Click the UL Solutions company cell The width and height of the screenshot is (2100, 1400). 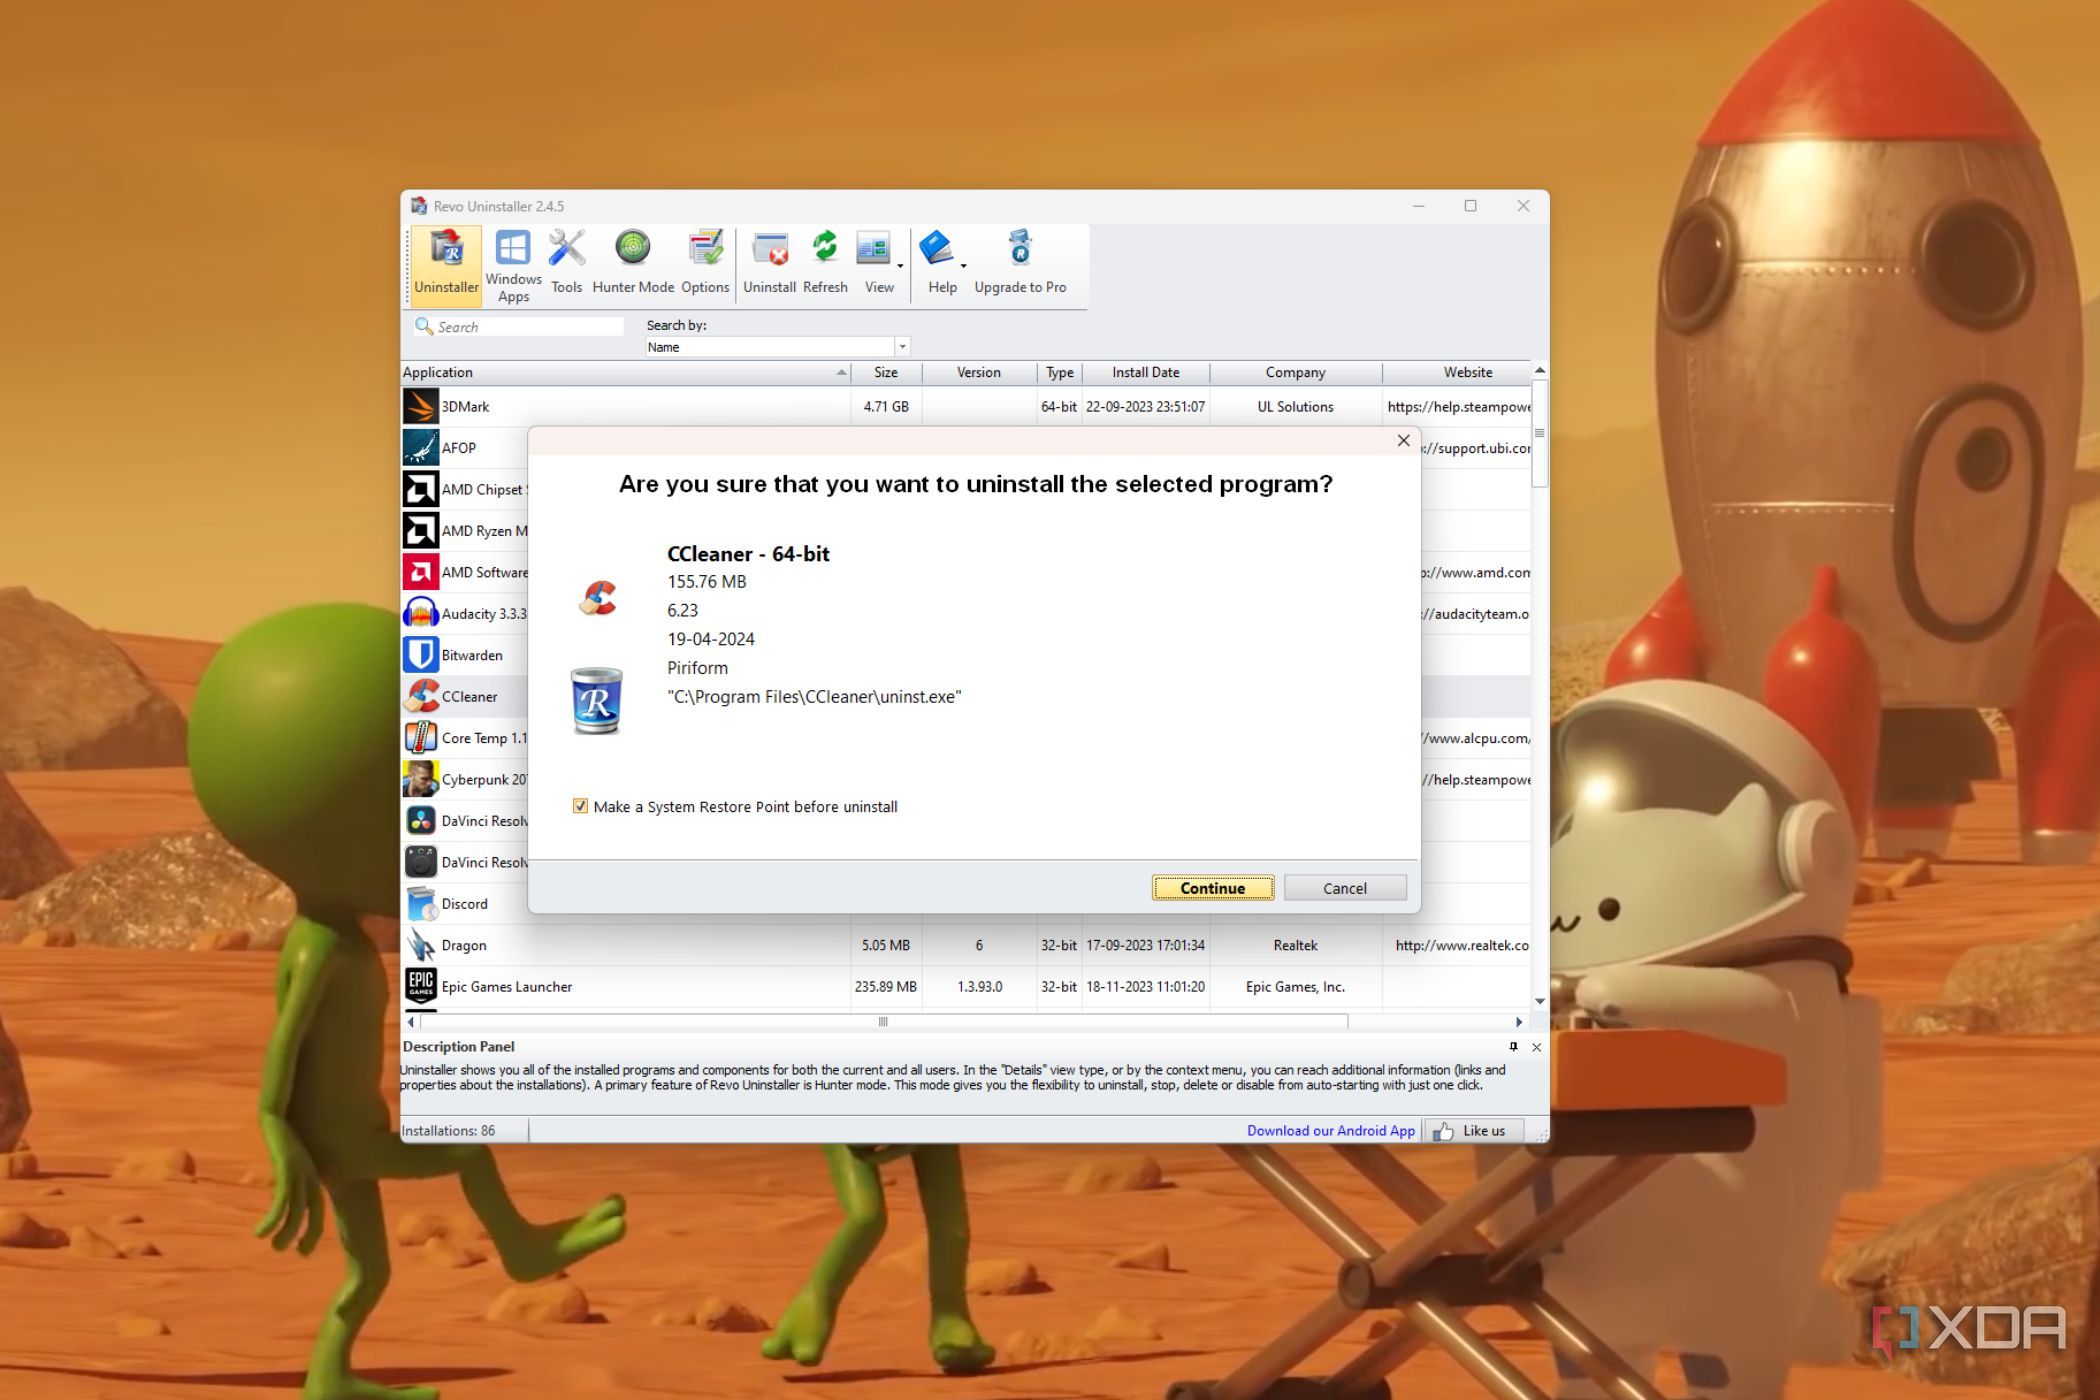(1295, 406)
